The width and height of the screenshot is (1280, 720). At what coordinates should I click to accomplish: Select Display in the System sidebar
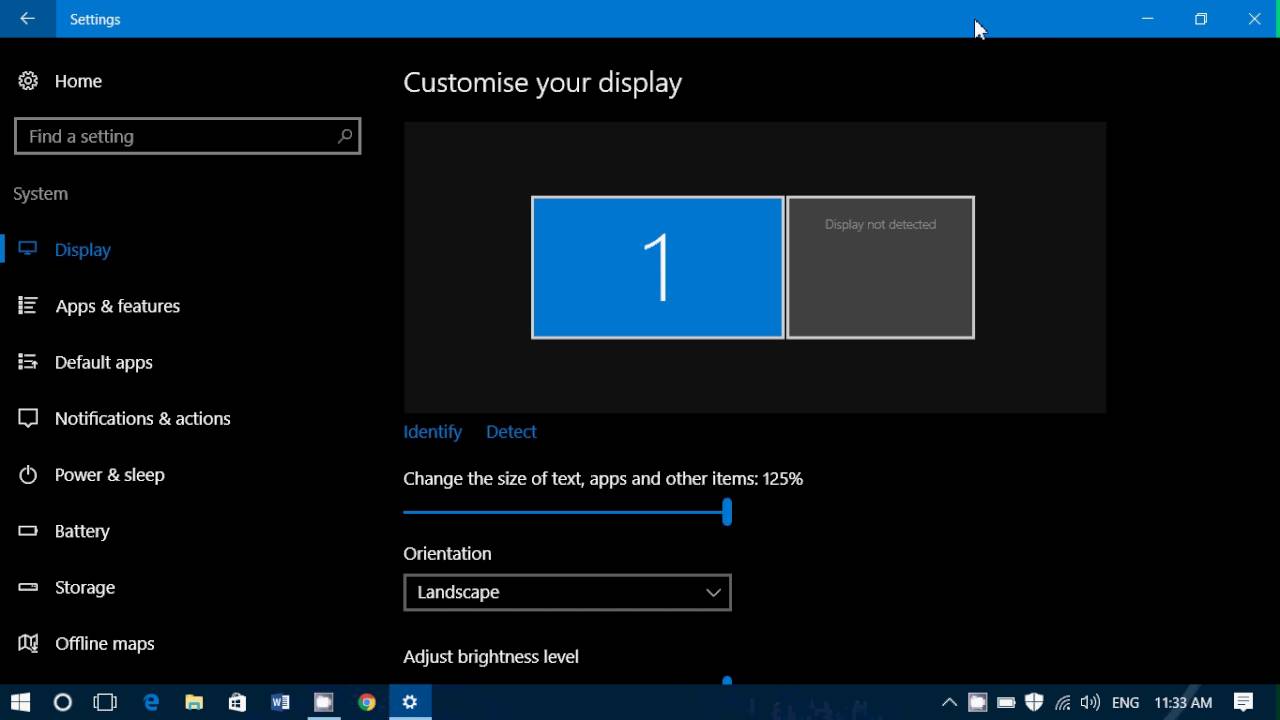click(x=83, y=249)
